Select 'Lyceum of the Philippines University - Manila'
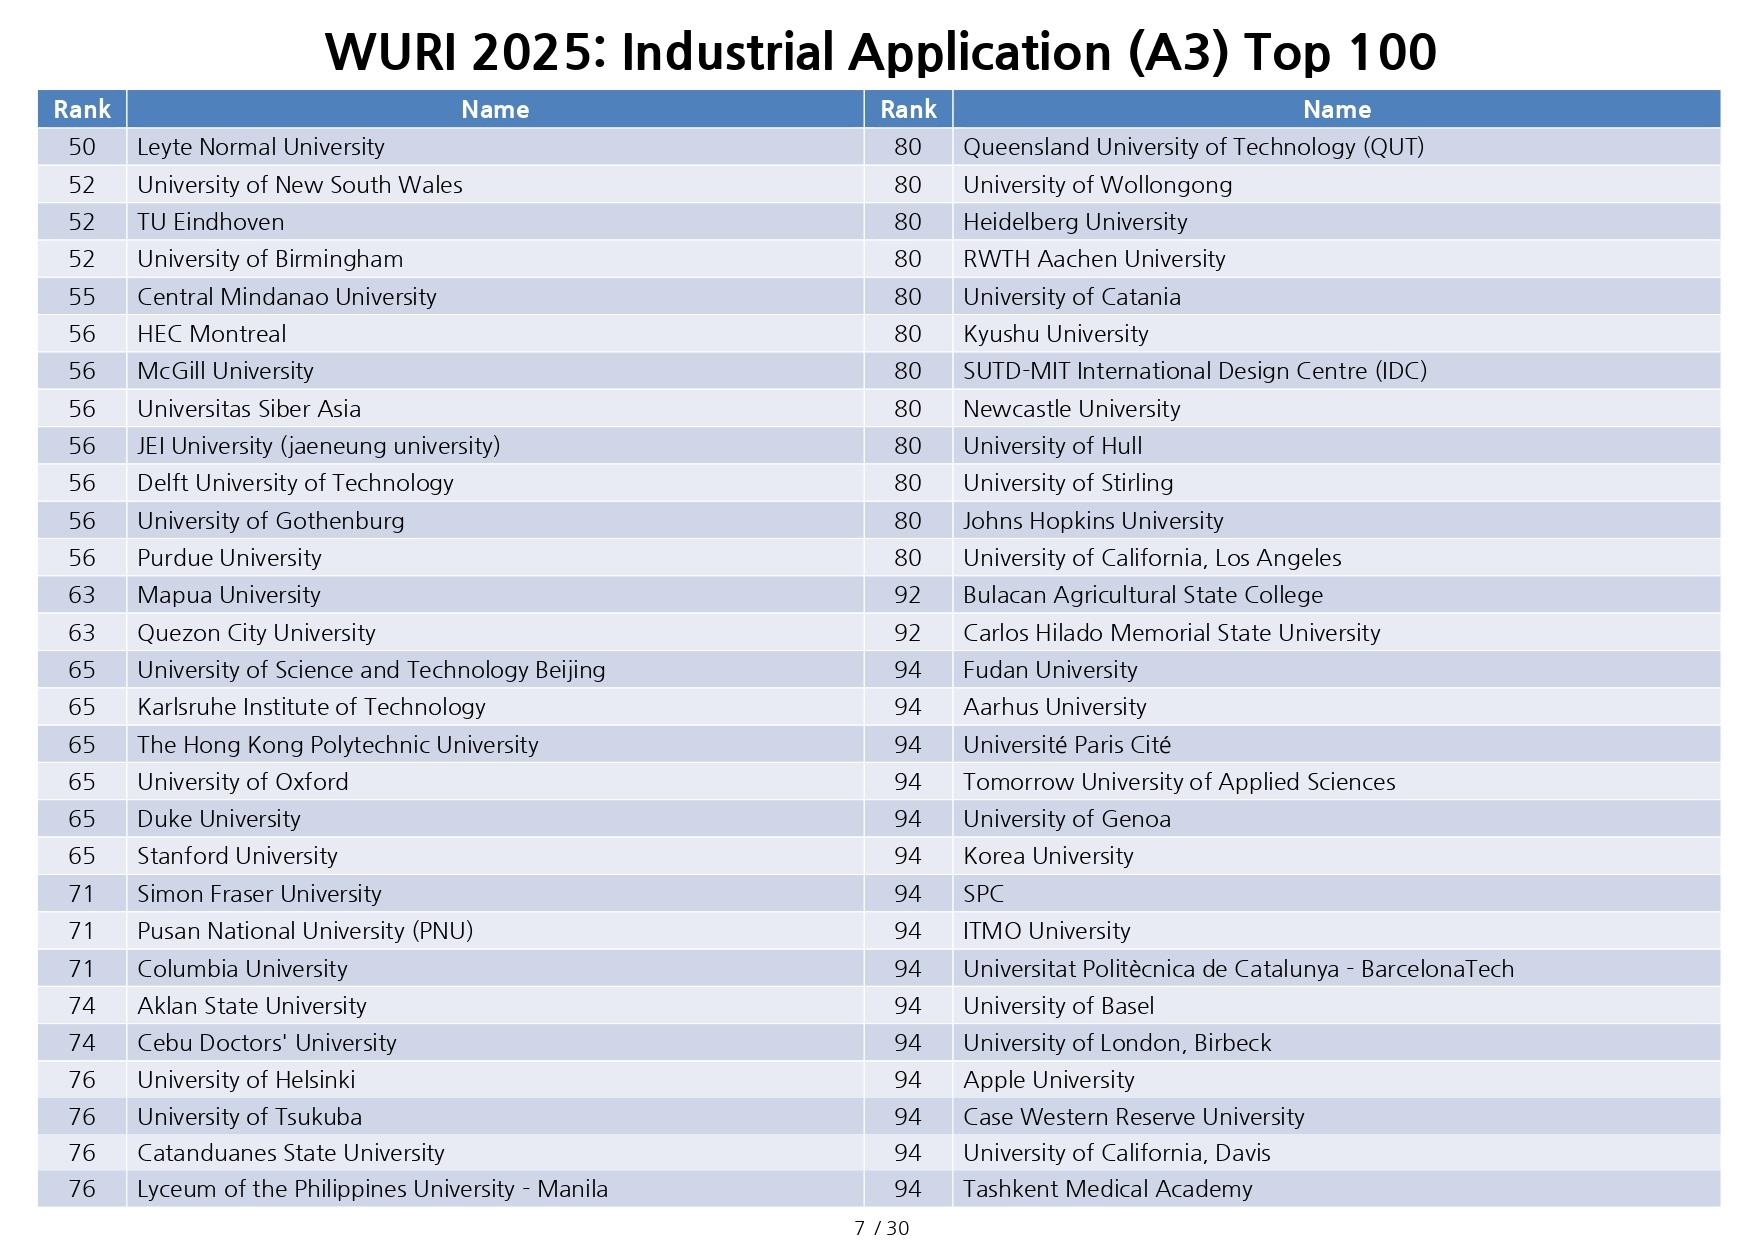The image size is (1755, 1241). tap(372, 1189)
